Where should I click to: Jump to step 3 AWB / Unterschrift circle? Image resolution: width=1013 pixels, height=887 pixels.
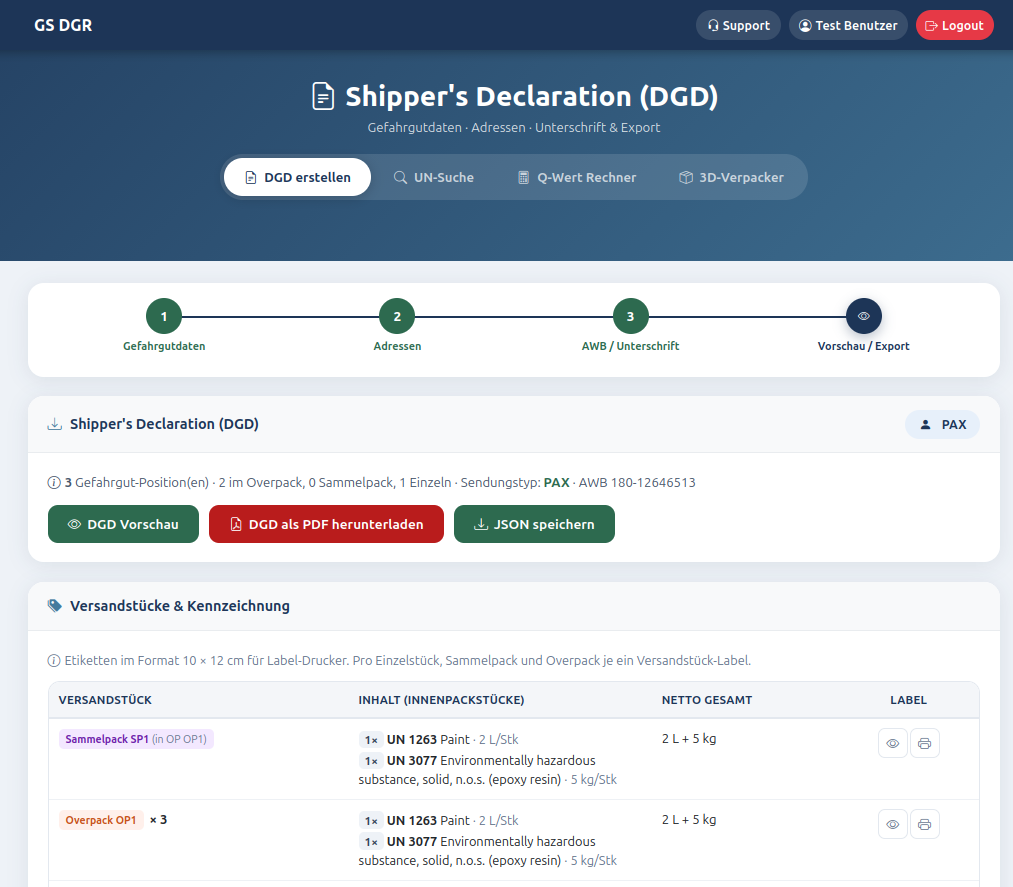pyautogui.click(x=631, y=316)
